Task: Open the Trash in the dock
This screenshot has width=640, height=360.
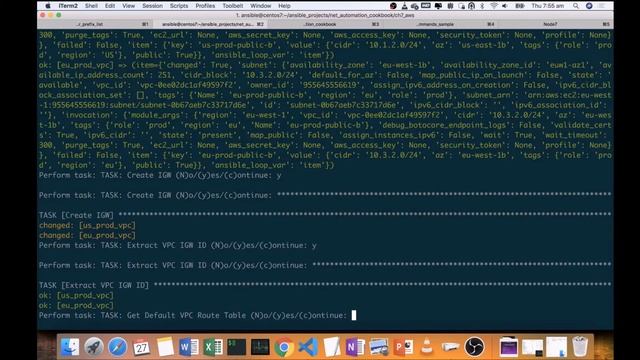Action: [x=580, y=347]
